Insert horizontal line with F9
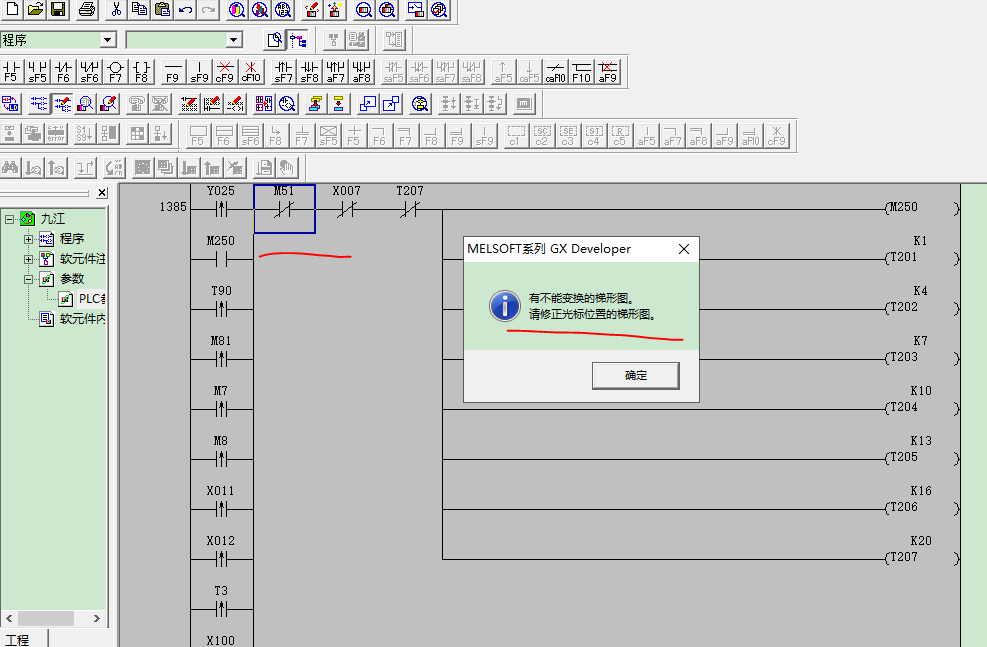Screen dimensions: 987x647 tap(173, 71)
